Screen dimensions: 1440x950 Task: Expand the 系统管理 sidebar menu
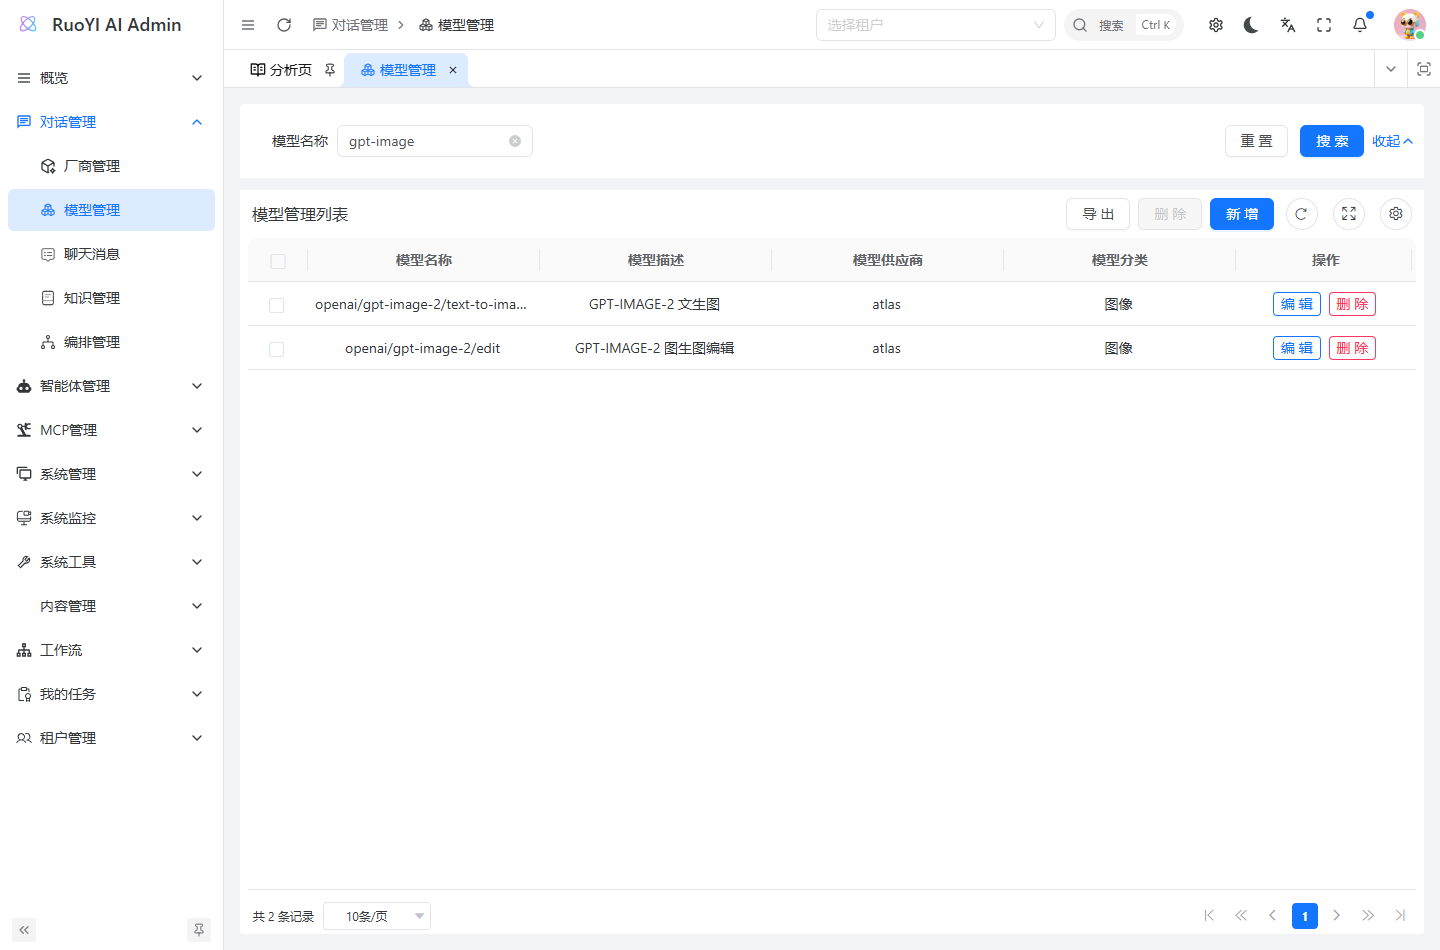point(111,474)
